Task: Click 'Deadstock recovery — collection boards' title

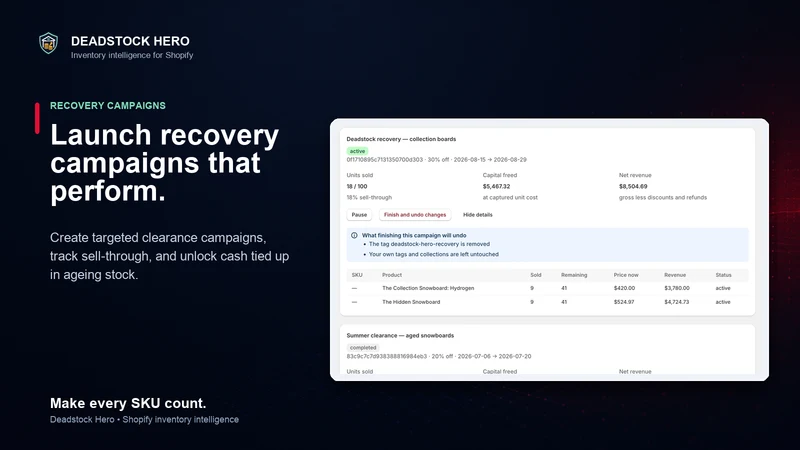Action: 401,139
